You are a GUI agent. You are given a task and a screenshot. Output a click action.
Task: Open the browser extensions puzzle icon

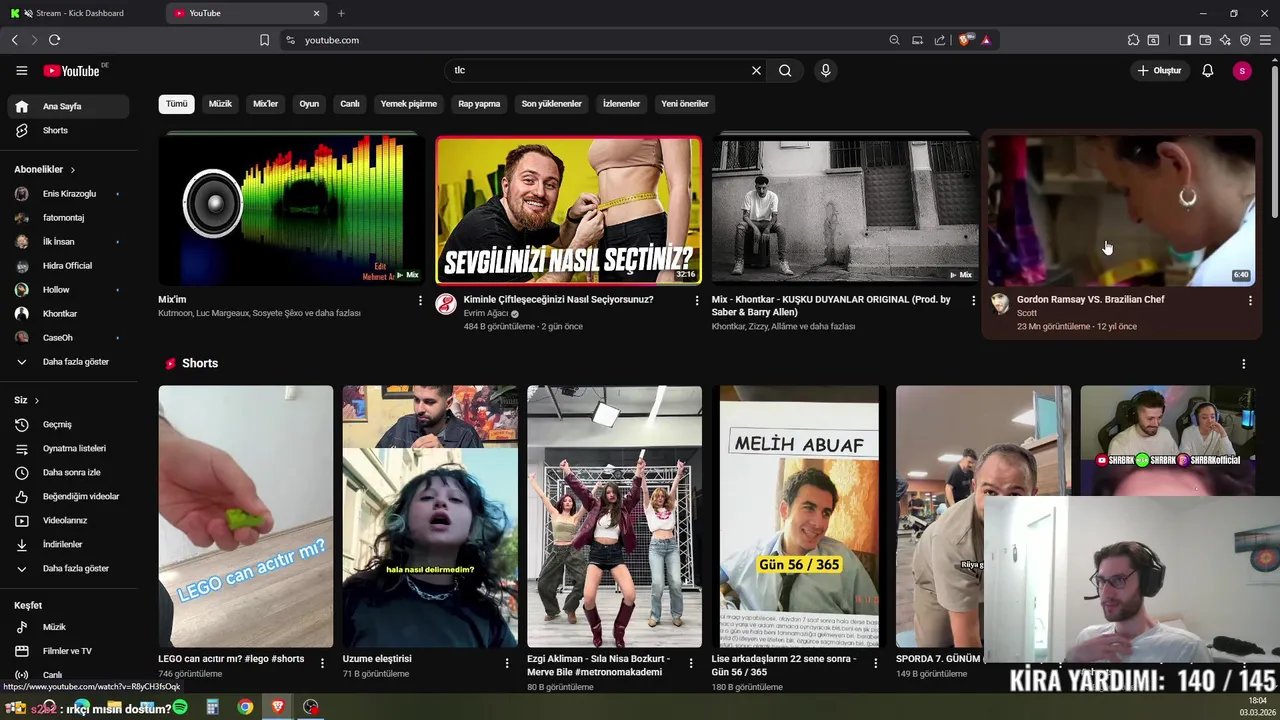click(x=1133, y=40)
